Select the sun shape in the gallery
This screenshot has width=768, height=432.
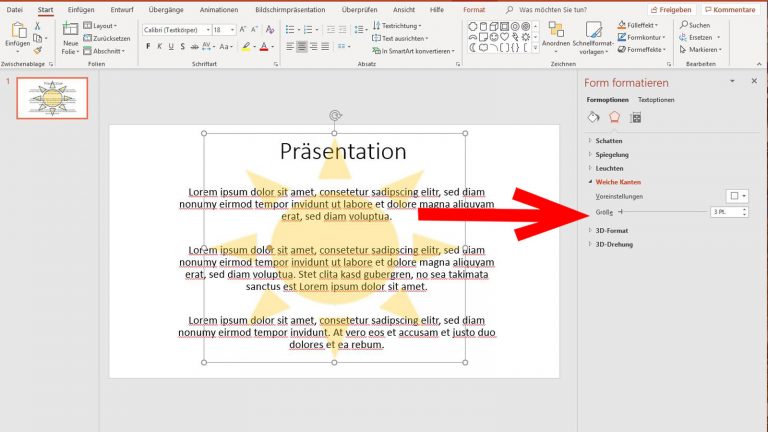526,37
